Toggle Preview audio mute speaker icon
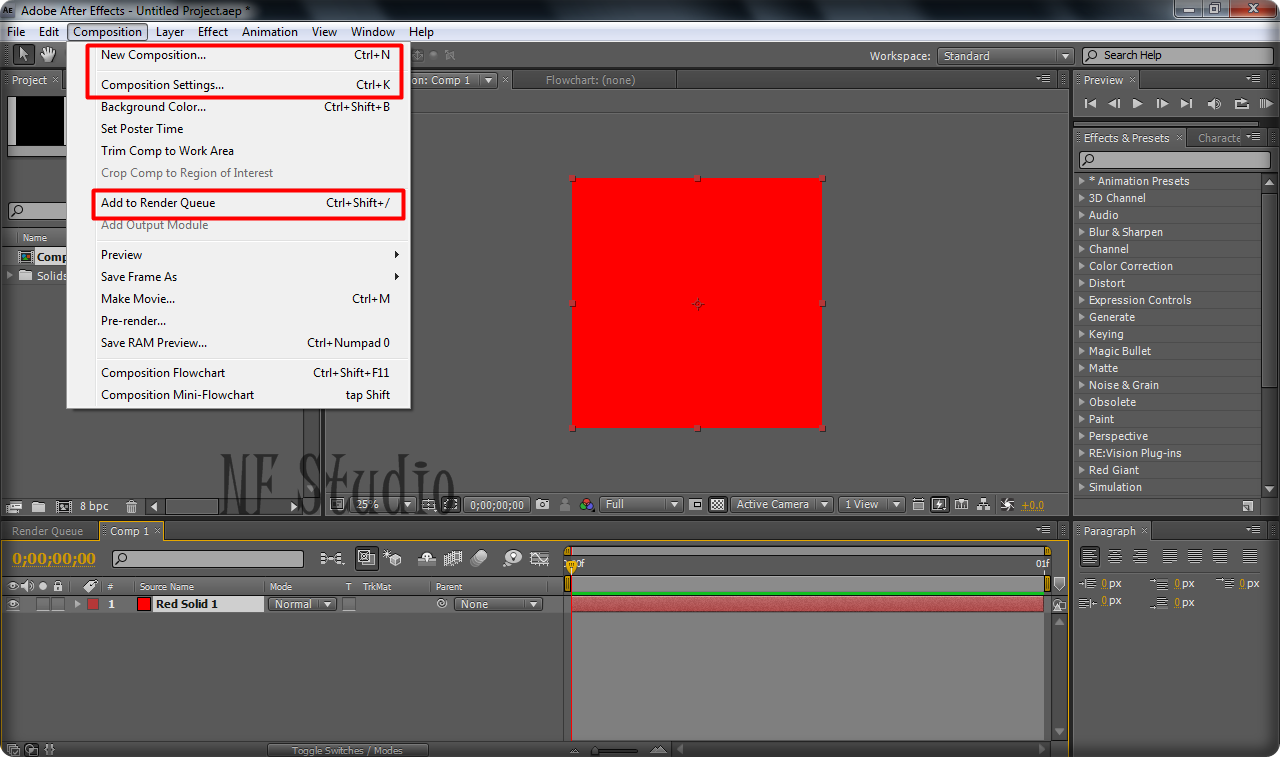The image size is (1280, 757). click(x=1214, y=103)
